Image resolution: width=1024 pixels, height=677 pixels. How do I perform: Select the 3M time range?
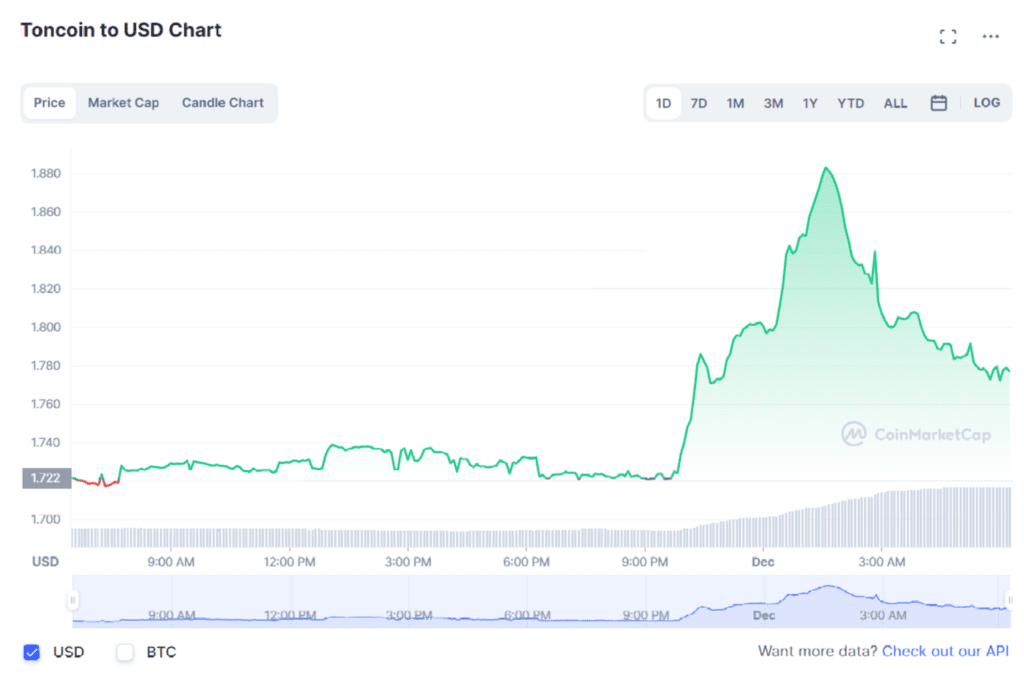click(x=773, y=103)
